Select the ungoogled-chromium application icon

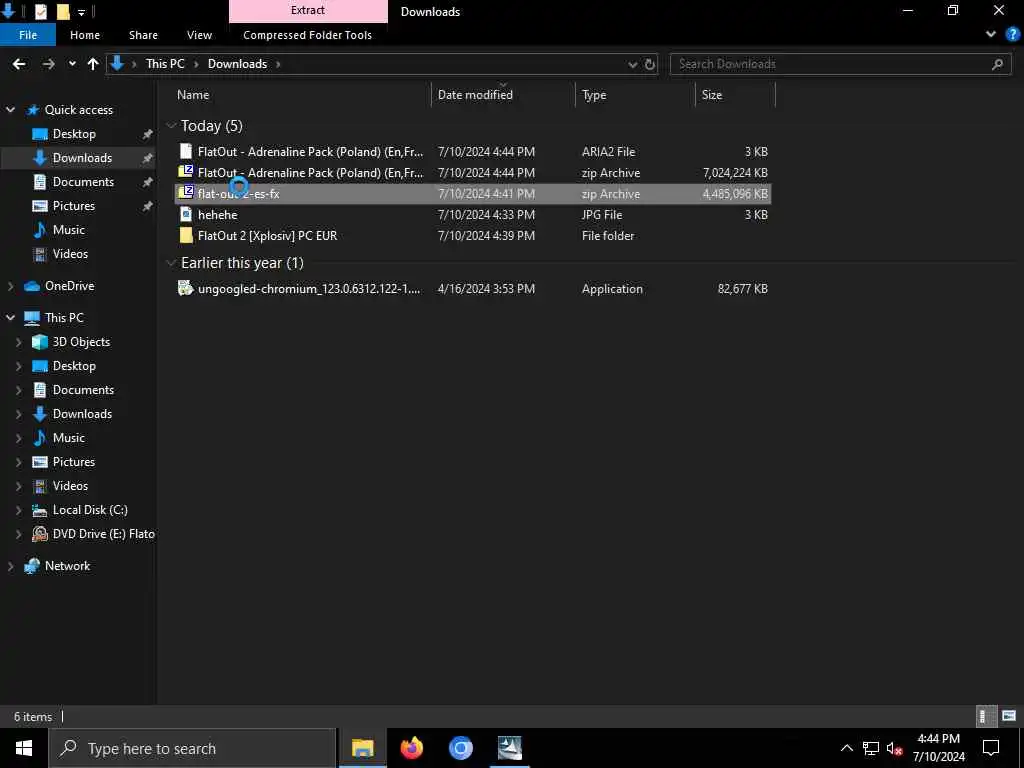coord(186,288)
